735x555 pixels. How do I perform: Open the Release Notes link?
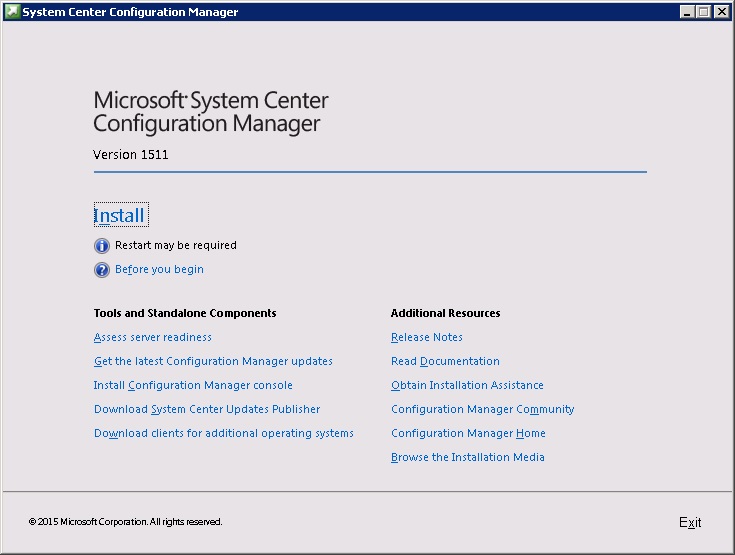point(427,337)
